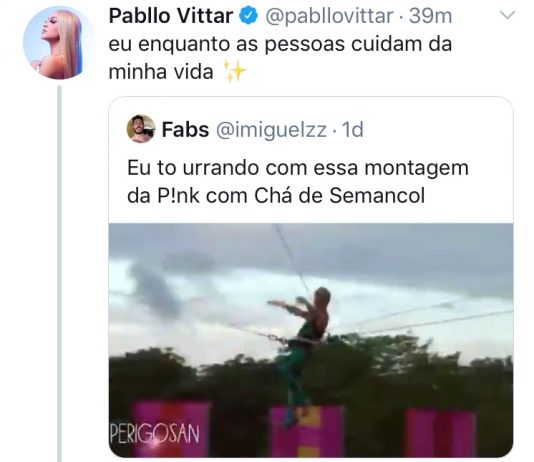This screenshot has height=462, width=534.
Task: Click the 39m timestamp
Action: coord(430,16)
